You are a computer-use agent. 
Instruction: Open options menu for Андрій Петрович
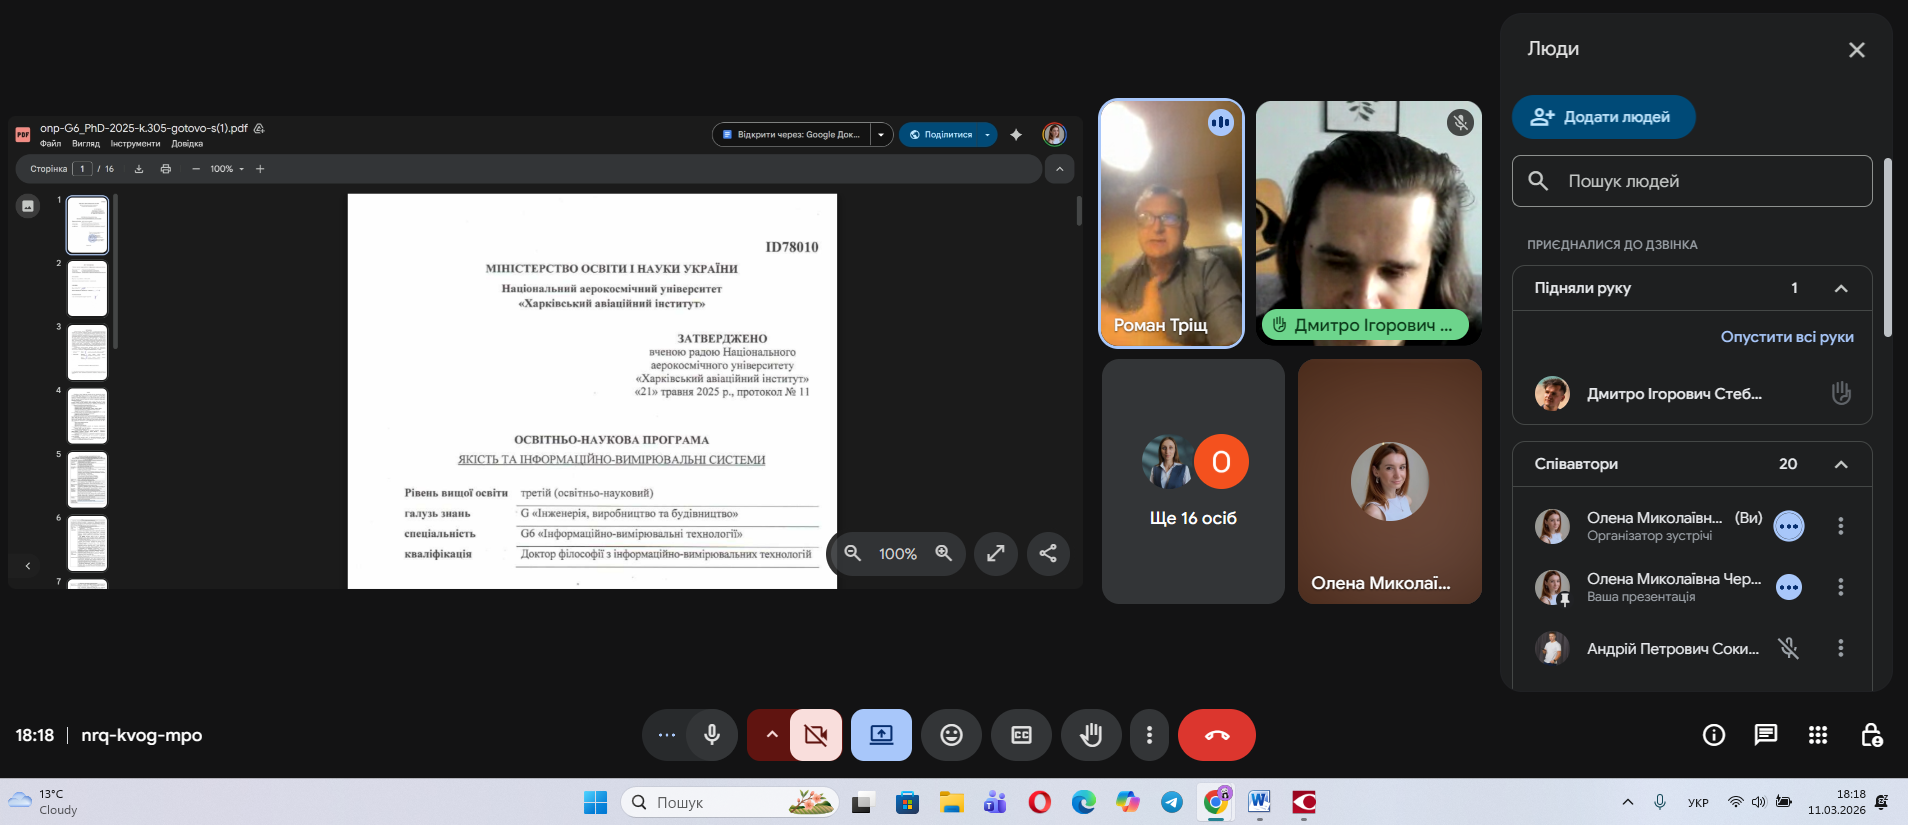[x=1840, y=648]
